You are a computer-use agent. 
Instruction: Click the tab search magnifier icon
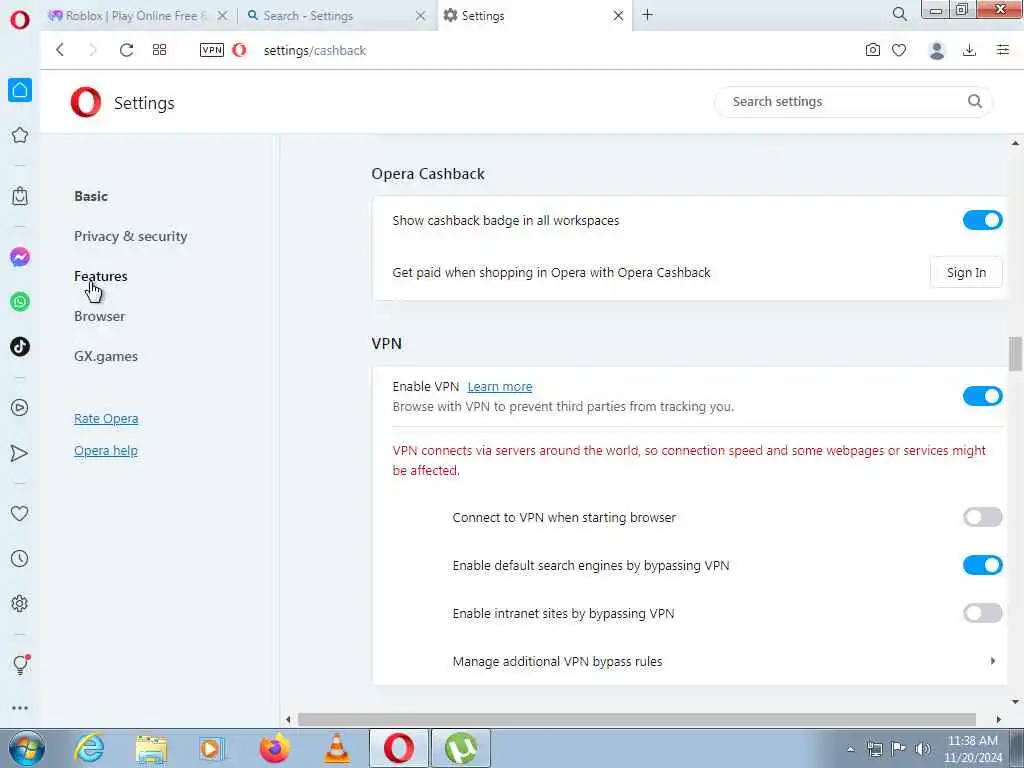pyautogui.click(x=899, y=14)
